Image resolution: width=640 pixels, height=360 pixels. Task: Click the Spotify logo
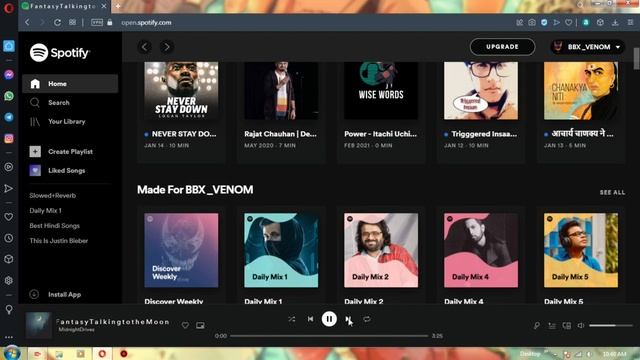[x=60, y=53]
